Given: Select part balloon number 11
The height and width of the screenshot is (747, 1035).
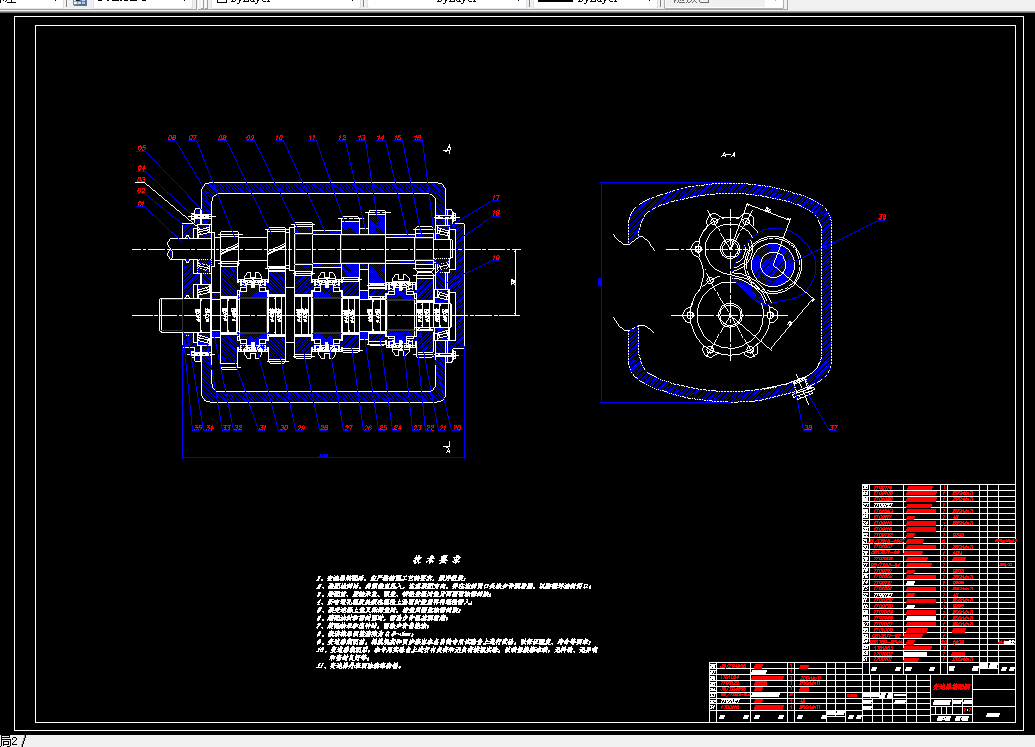Looking at the screenshot, I should 312,138.
